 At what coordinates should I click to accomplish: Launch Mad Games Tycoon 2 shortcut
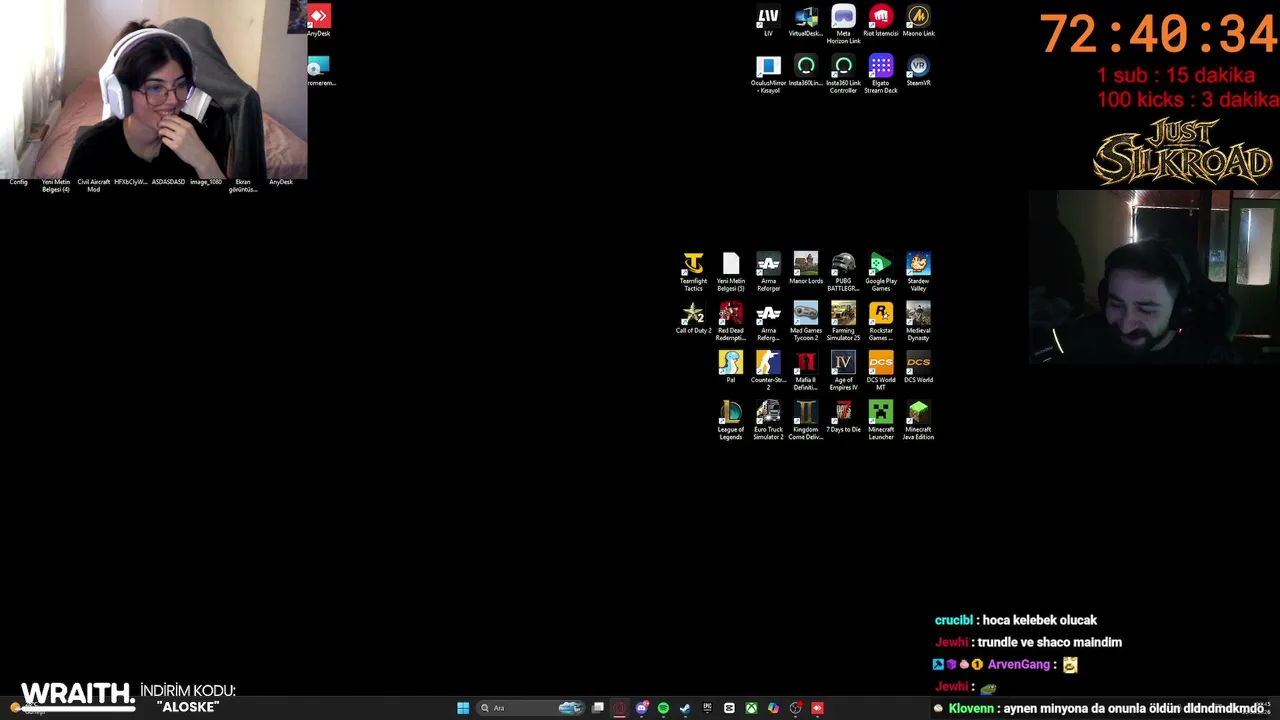click(806, 322)
